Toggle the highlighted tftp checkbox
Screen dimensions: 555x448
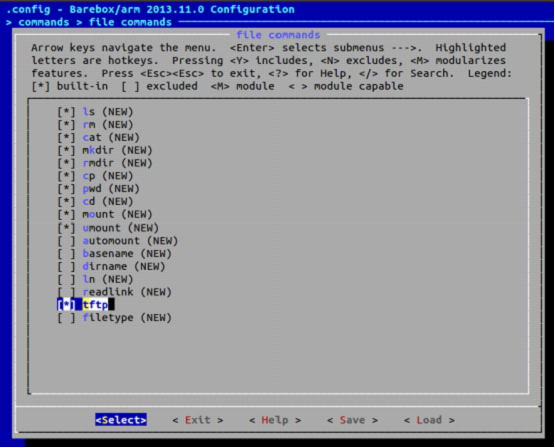[66, 305]
